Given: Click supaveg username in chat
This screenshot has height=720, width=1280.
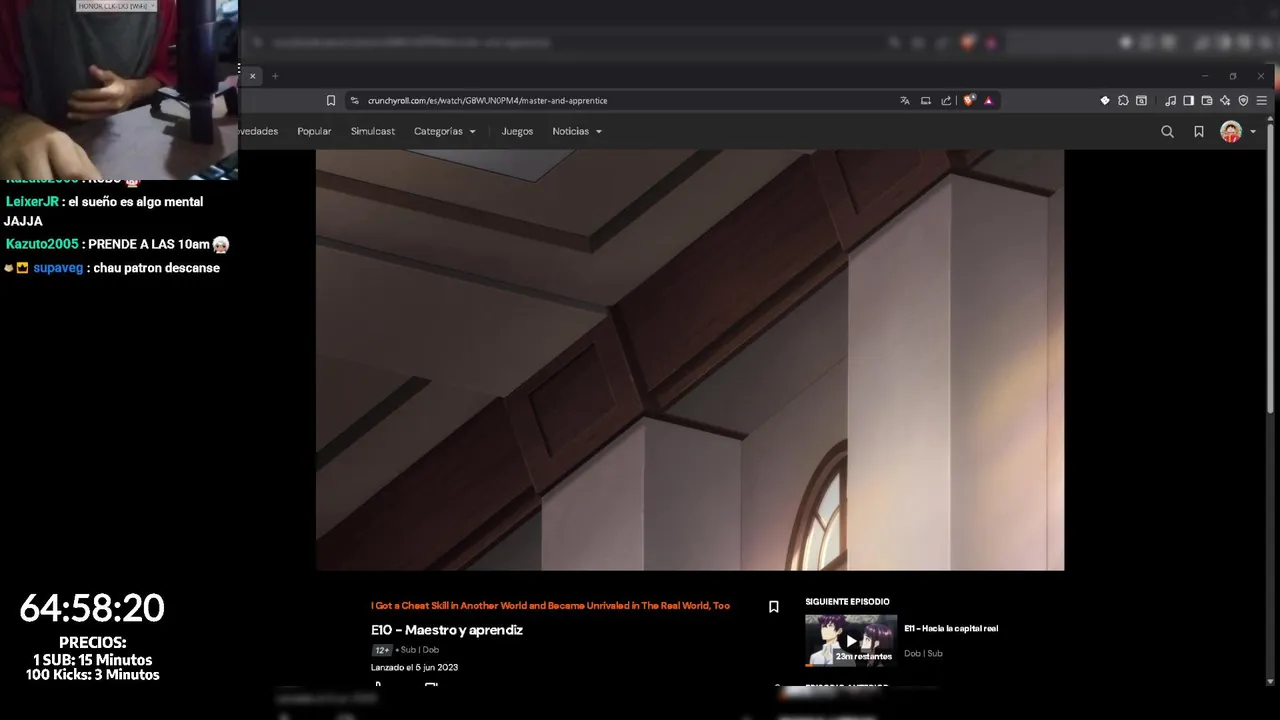Looking at the screenshot, I should coord(58,268).
